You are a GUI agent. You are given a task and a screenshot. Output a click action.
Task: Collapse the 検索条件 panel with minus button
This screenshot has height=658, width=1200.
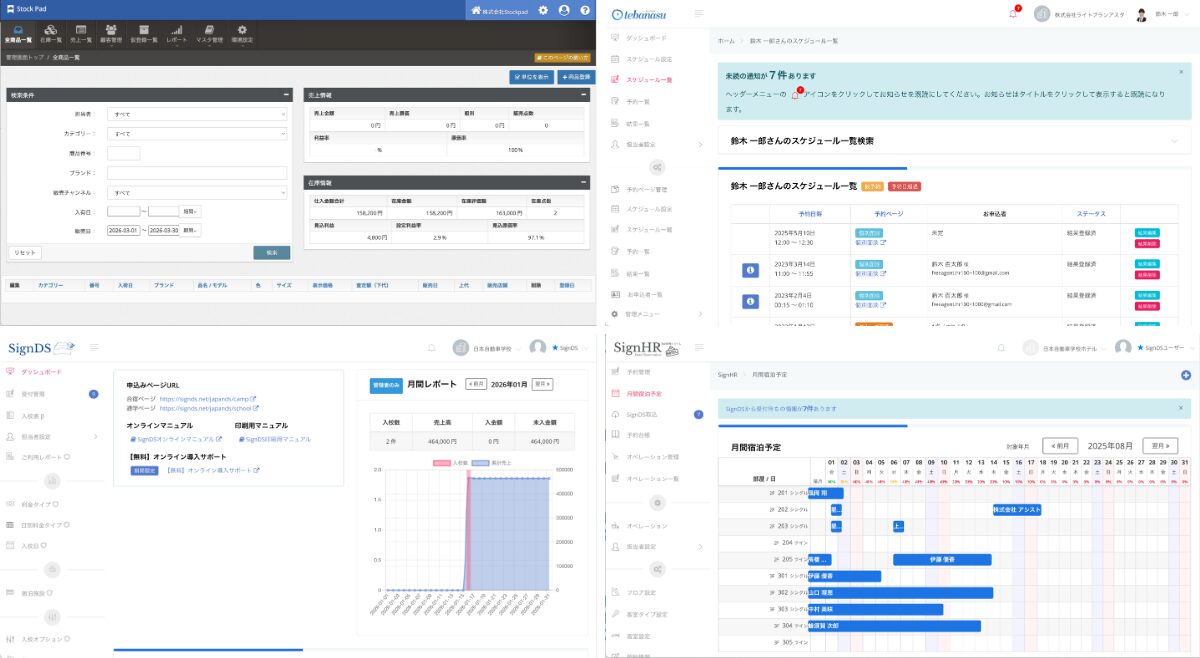click(x=287, y=94)
